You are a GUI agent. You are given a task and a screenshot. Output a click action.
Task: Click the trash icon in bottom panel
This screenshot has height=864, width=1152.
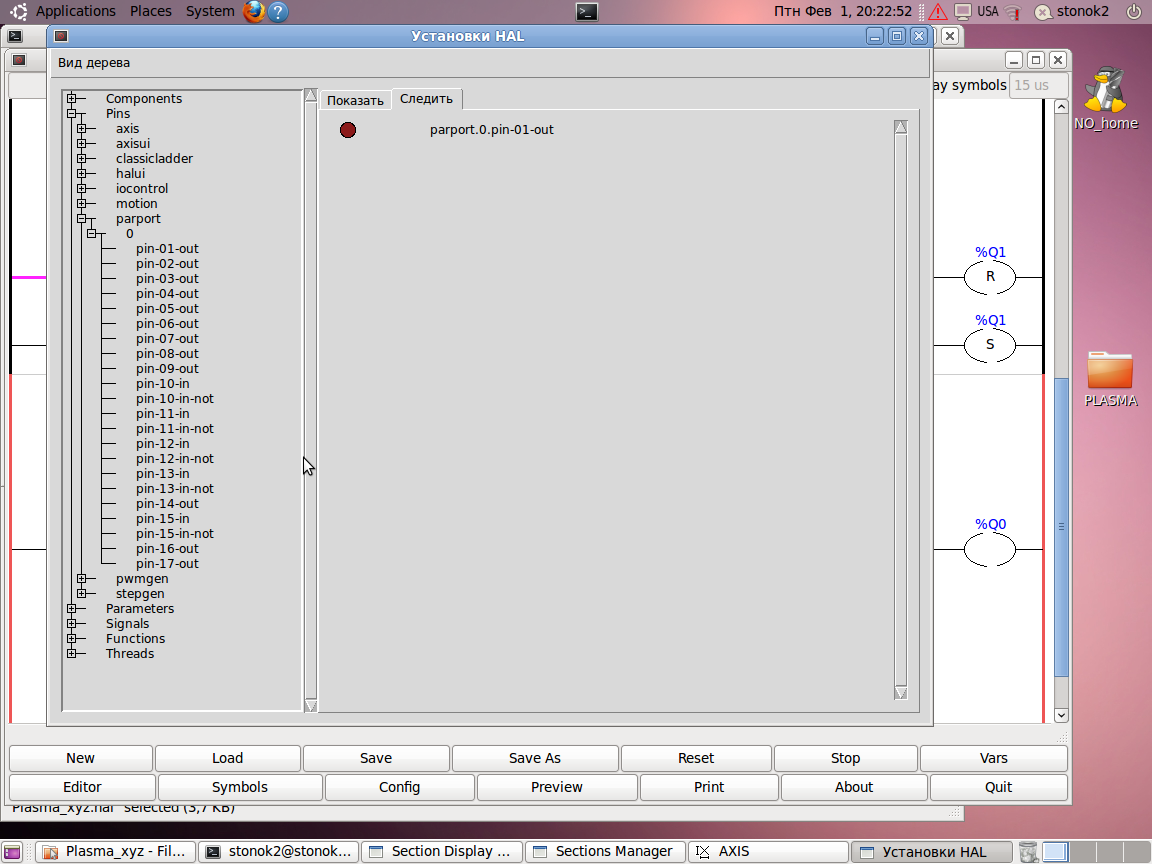click(1029, 852)
